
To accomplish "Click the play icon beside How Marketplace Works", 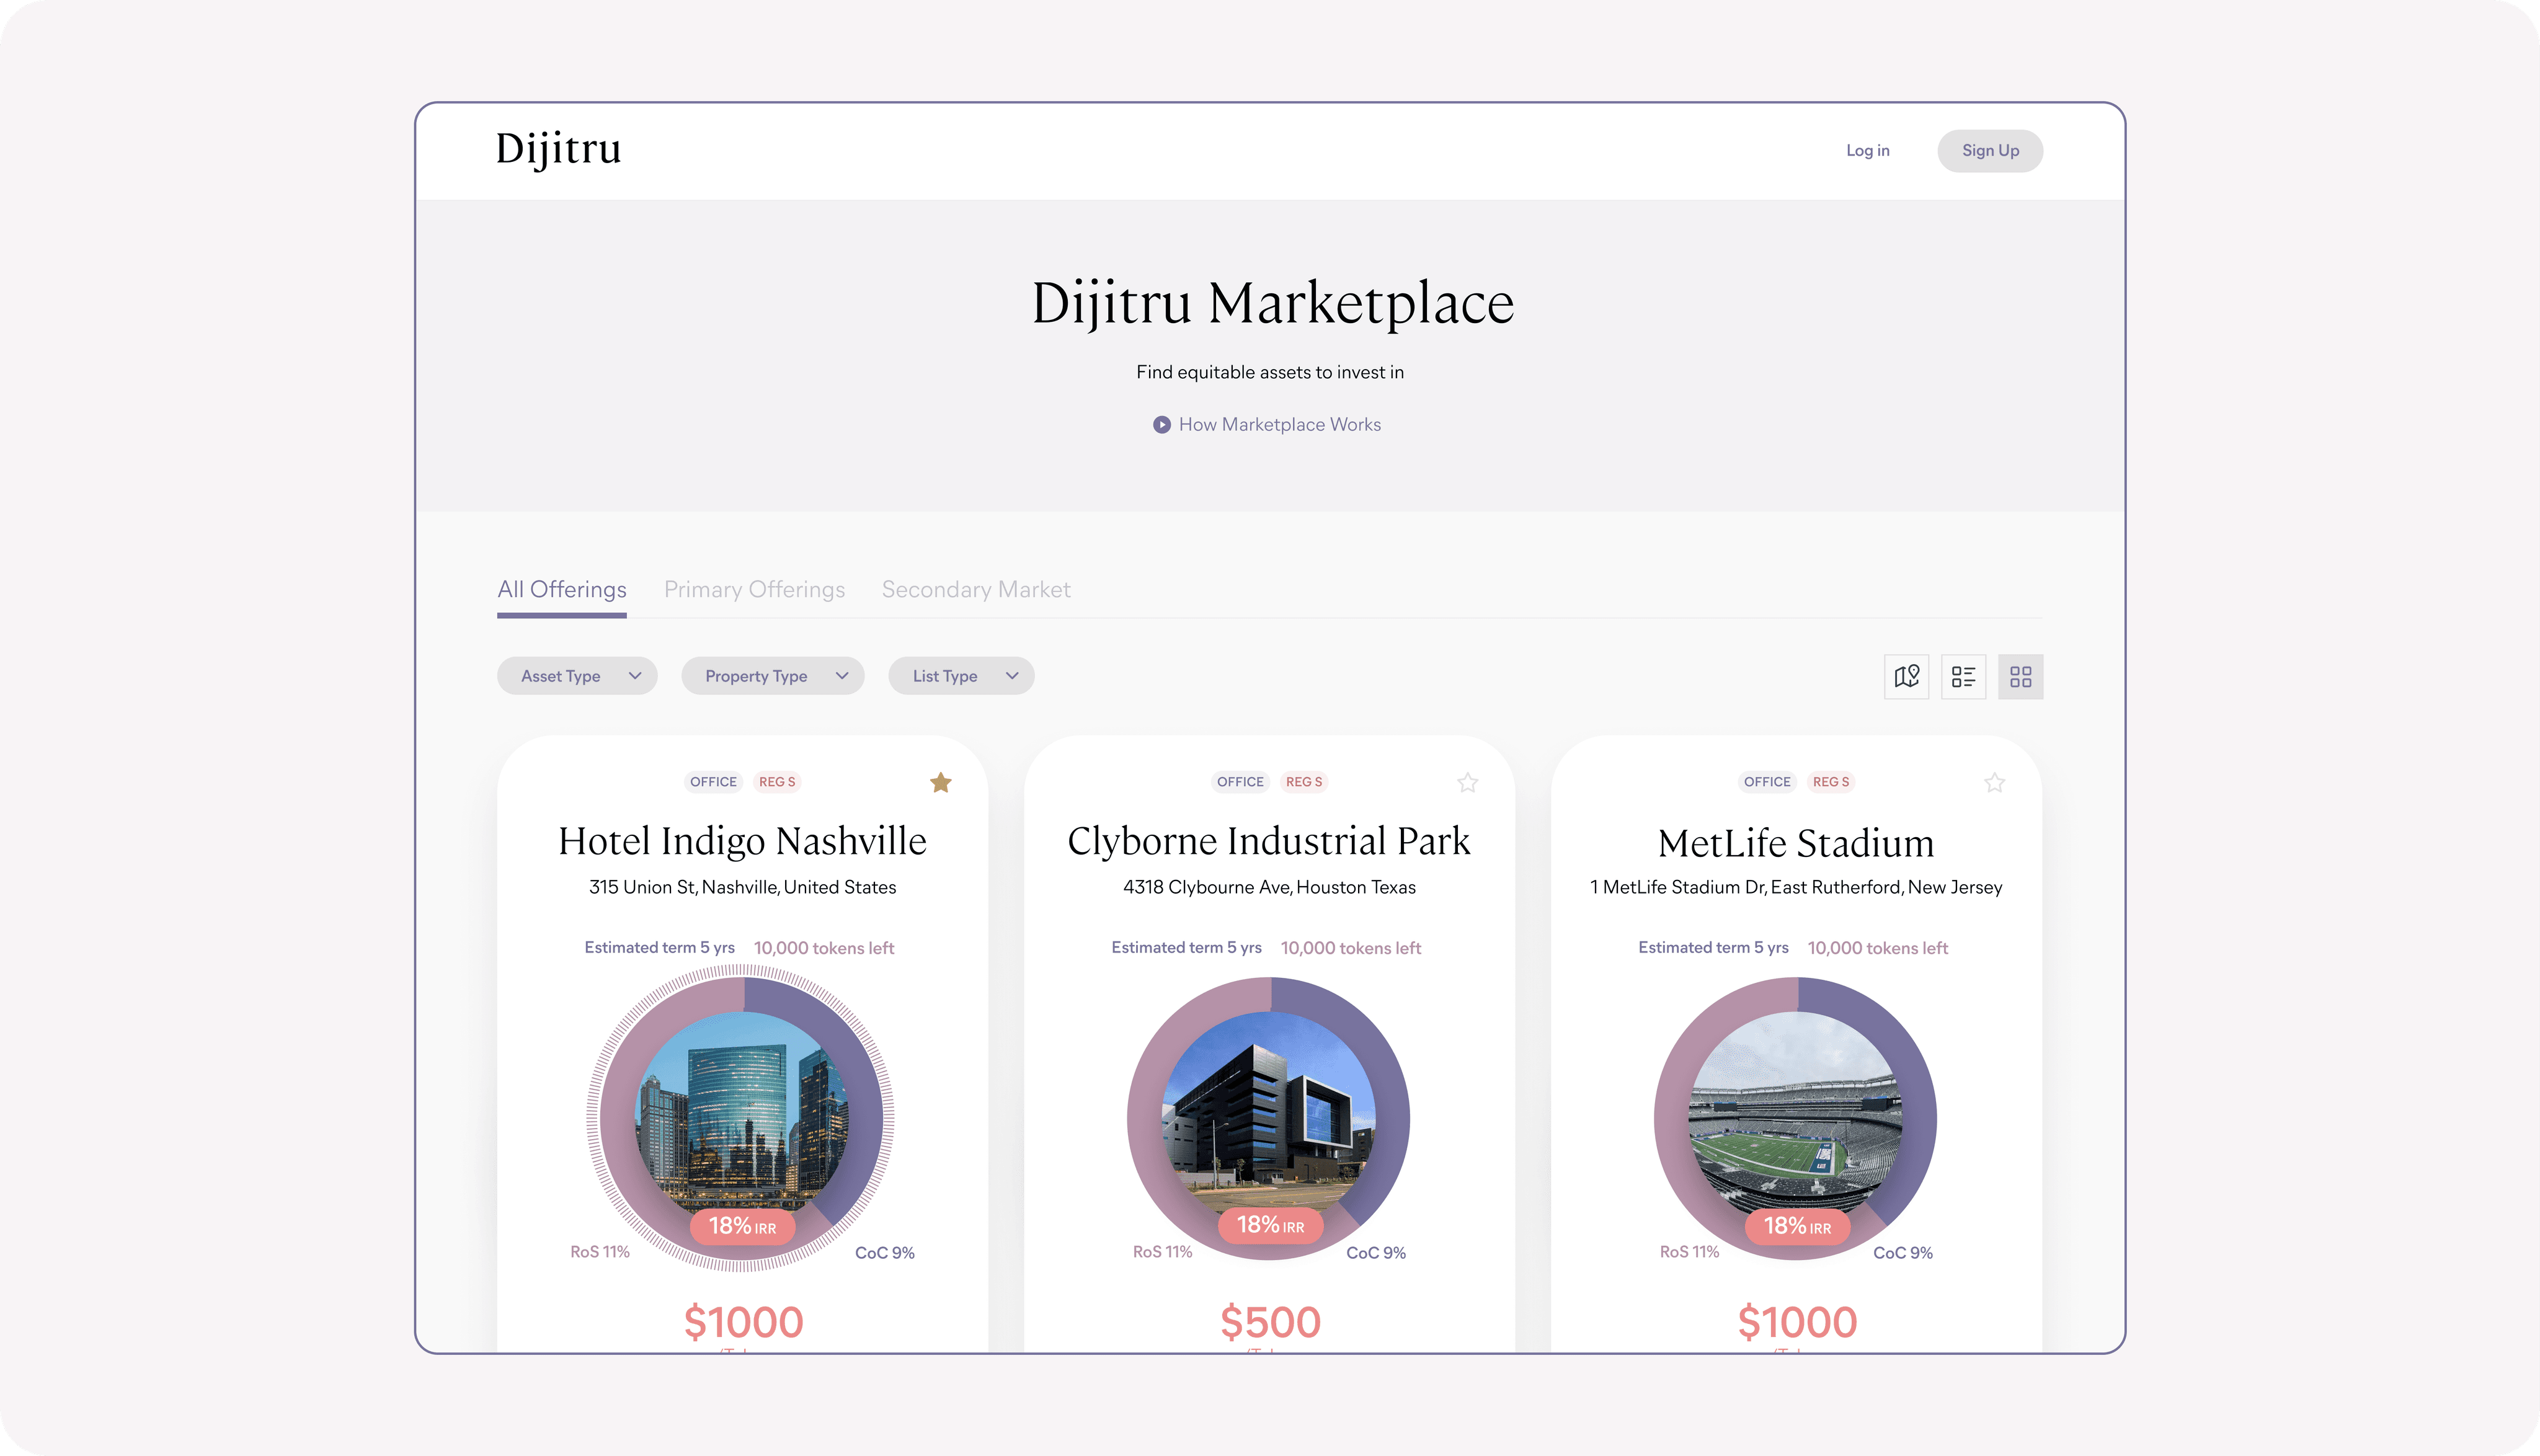I will 1161,425.
